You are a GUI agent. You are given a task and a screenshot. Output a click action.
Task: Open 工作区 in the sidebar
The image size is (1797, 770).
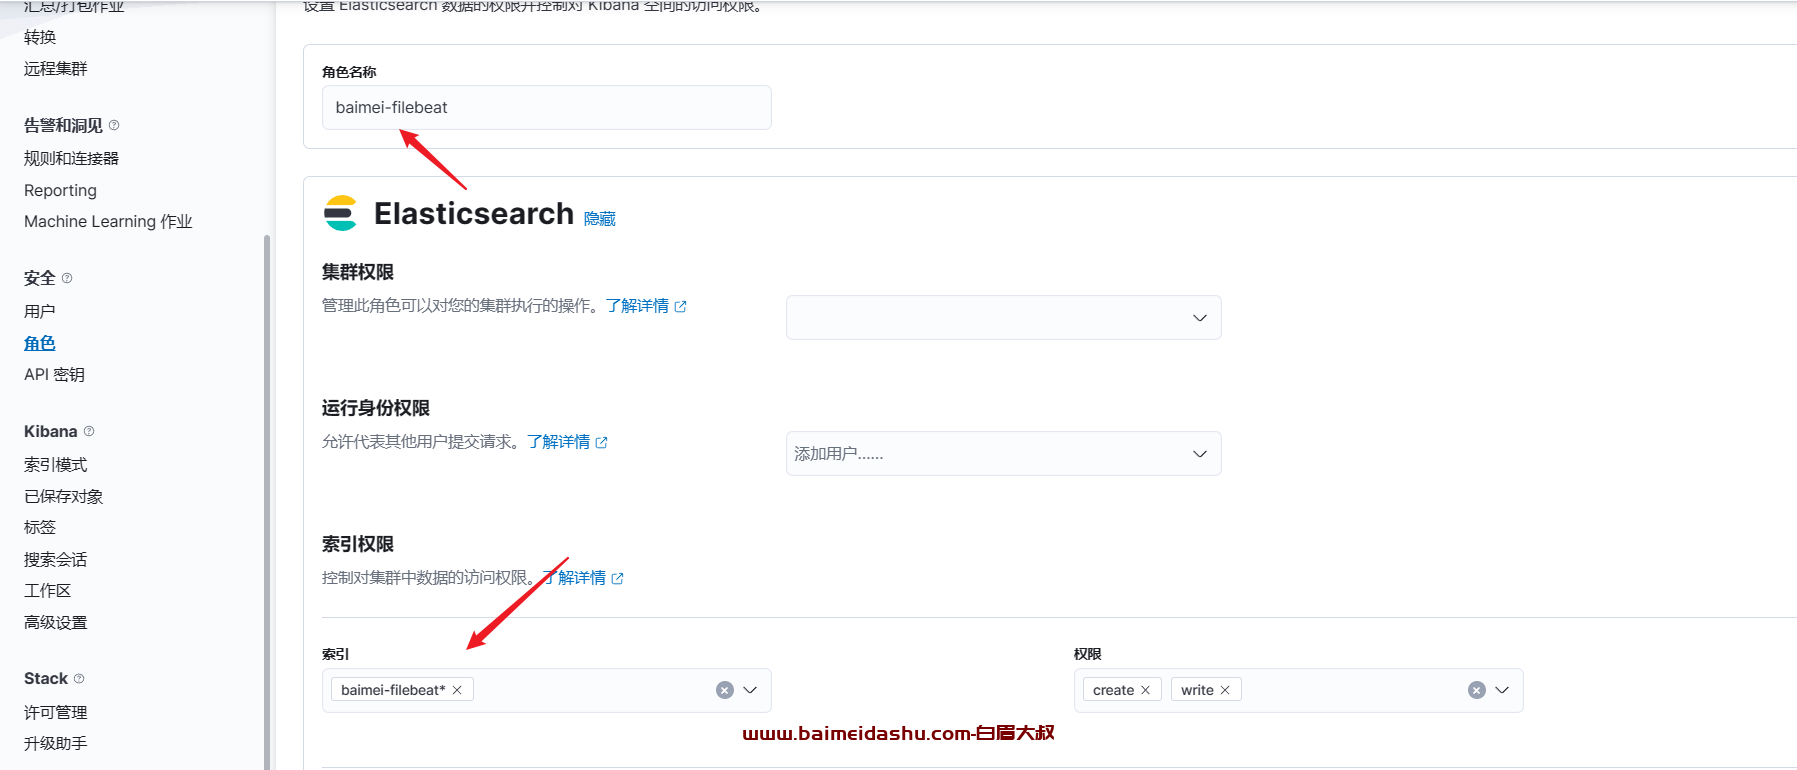click(48, 590)
